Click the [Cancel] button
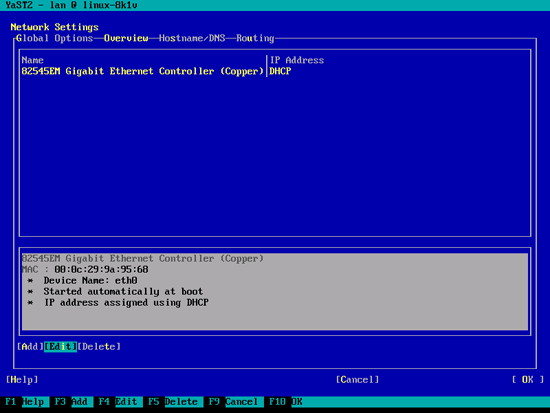This screenshot has width=550, height=413. point(357,380)
